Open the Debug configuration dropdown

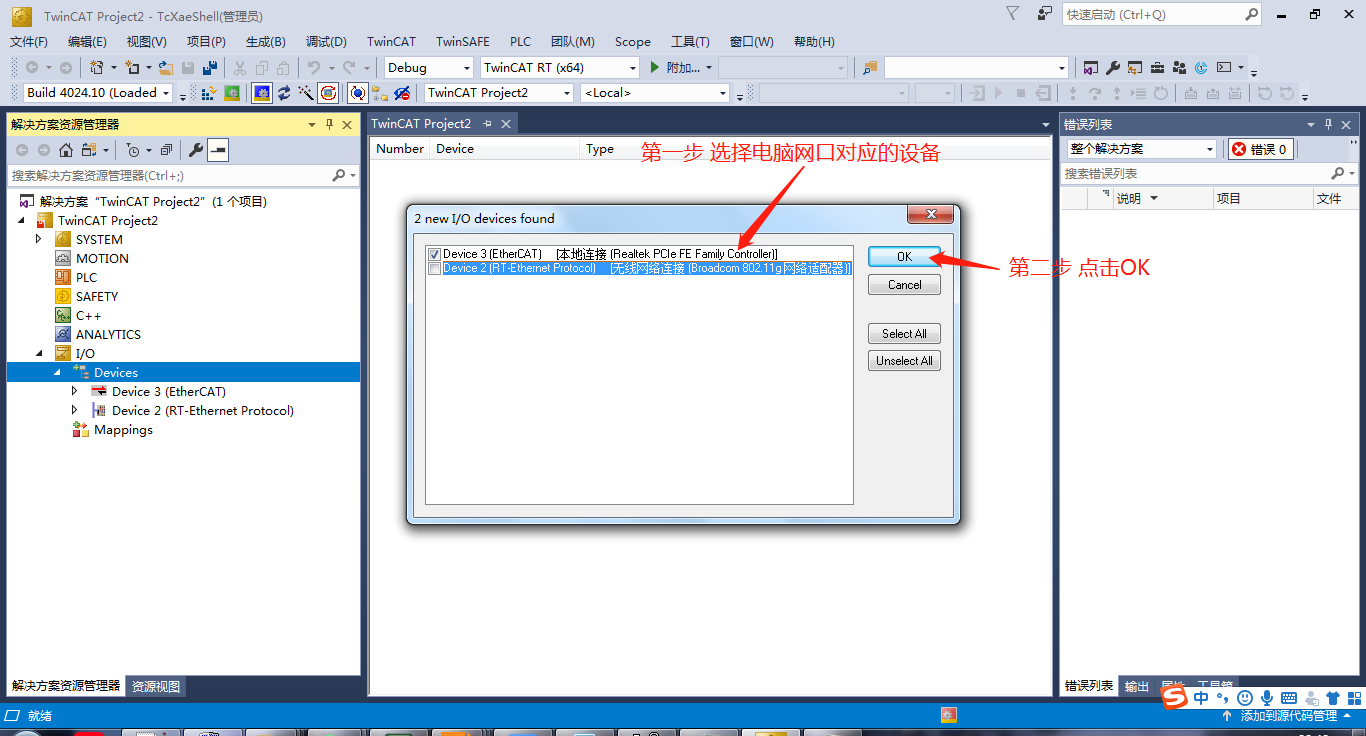point(429,68)
